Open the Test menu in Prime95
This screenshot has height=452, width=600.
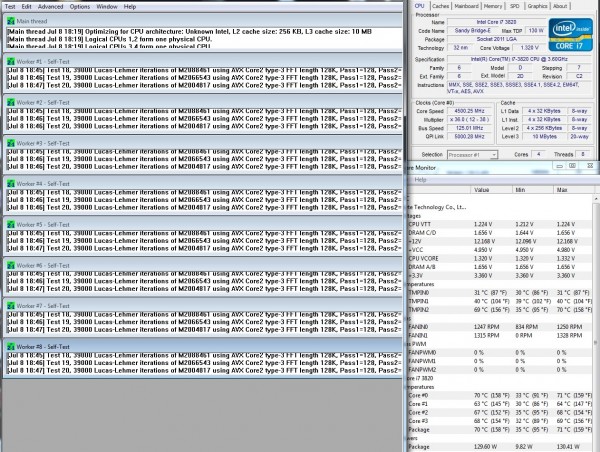point(10,7)
